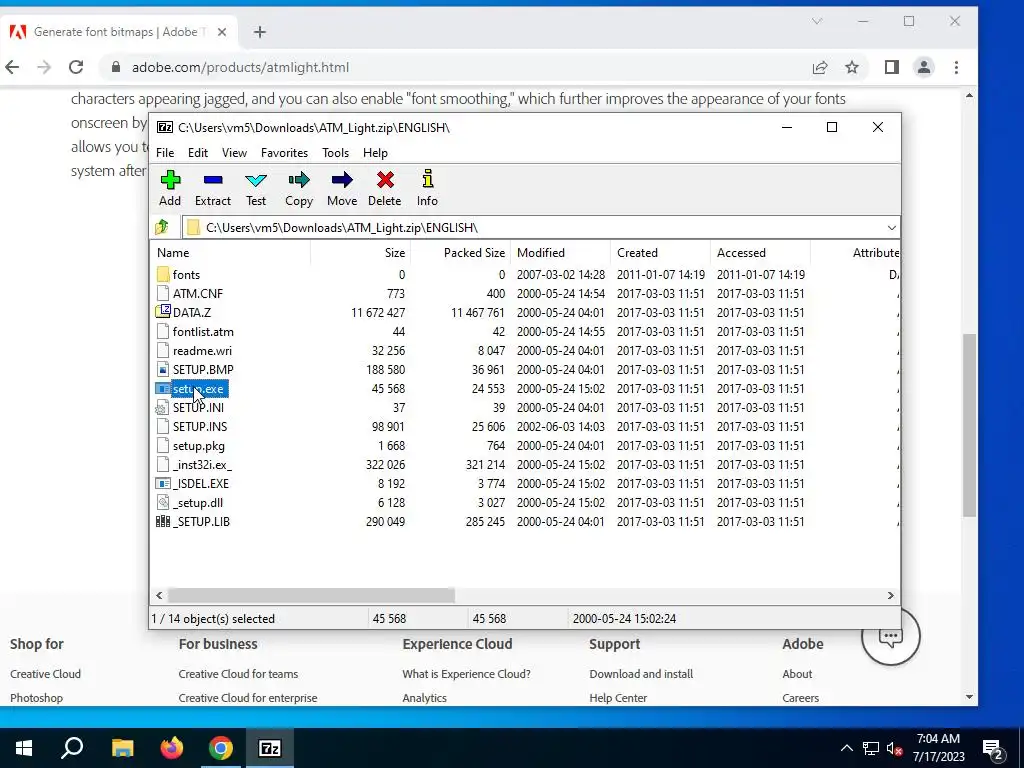Viewport: 1024px width, 768px height.
Task: Open the View menu in 7-Zip
Action: (234, 153)
